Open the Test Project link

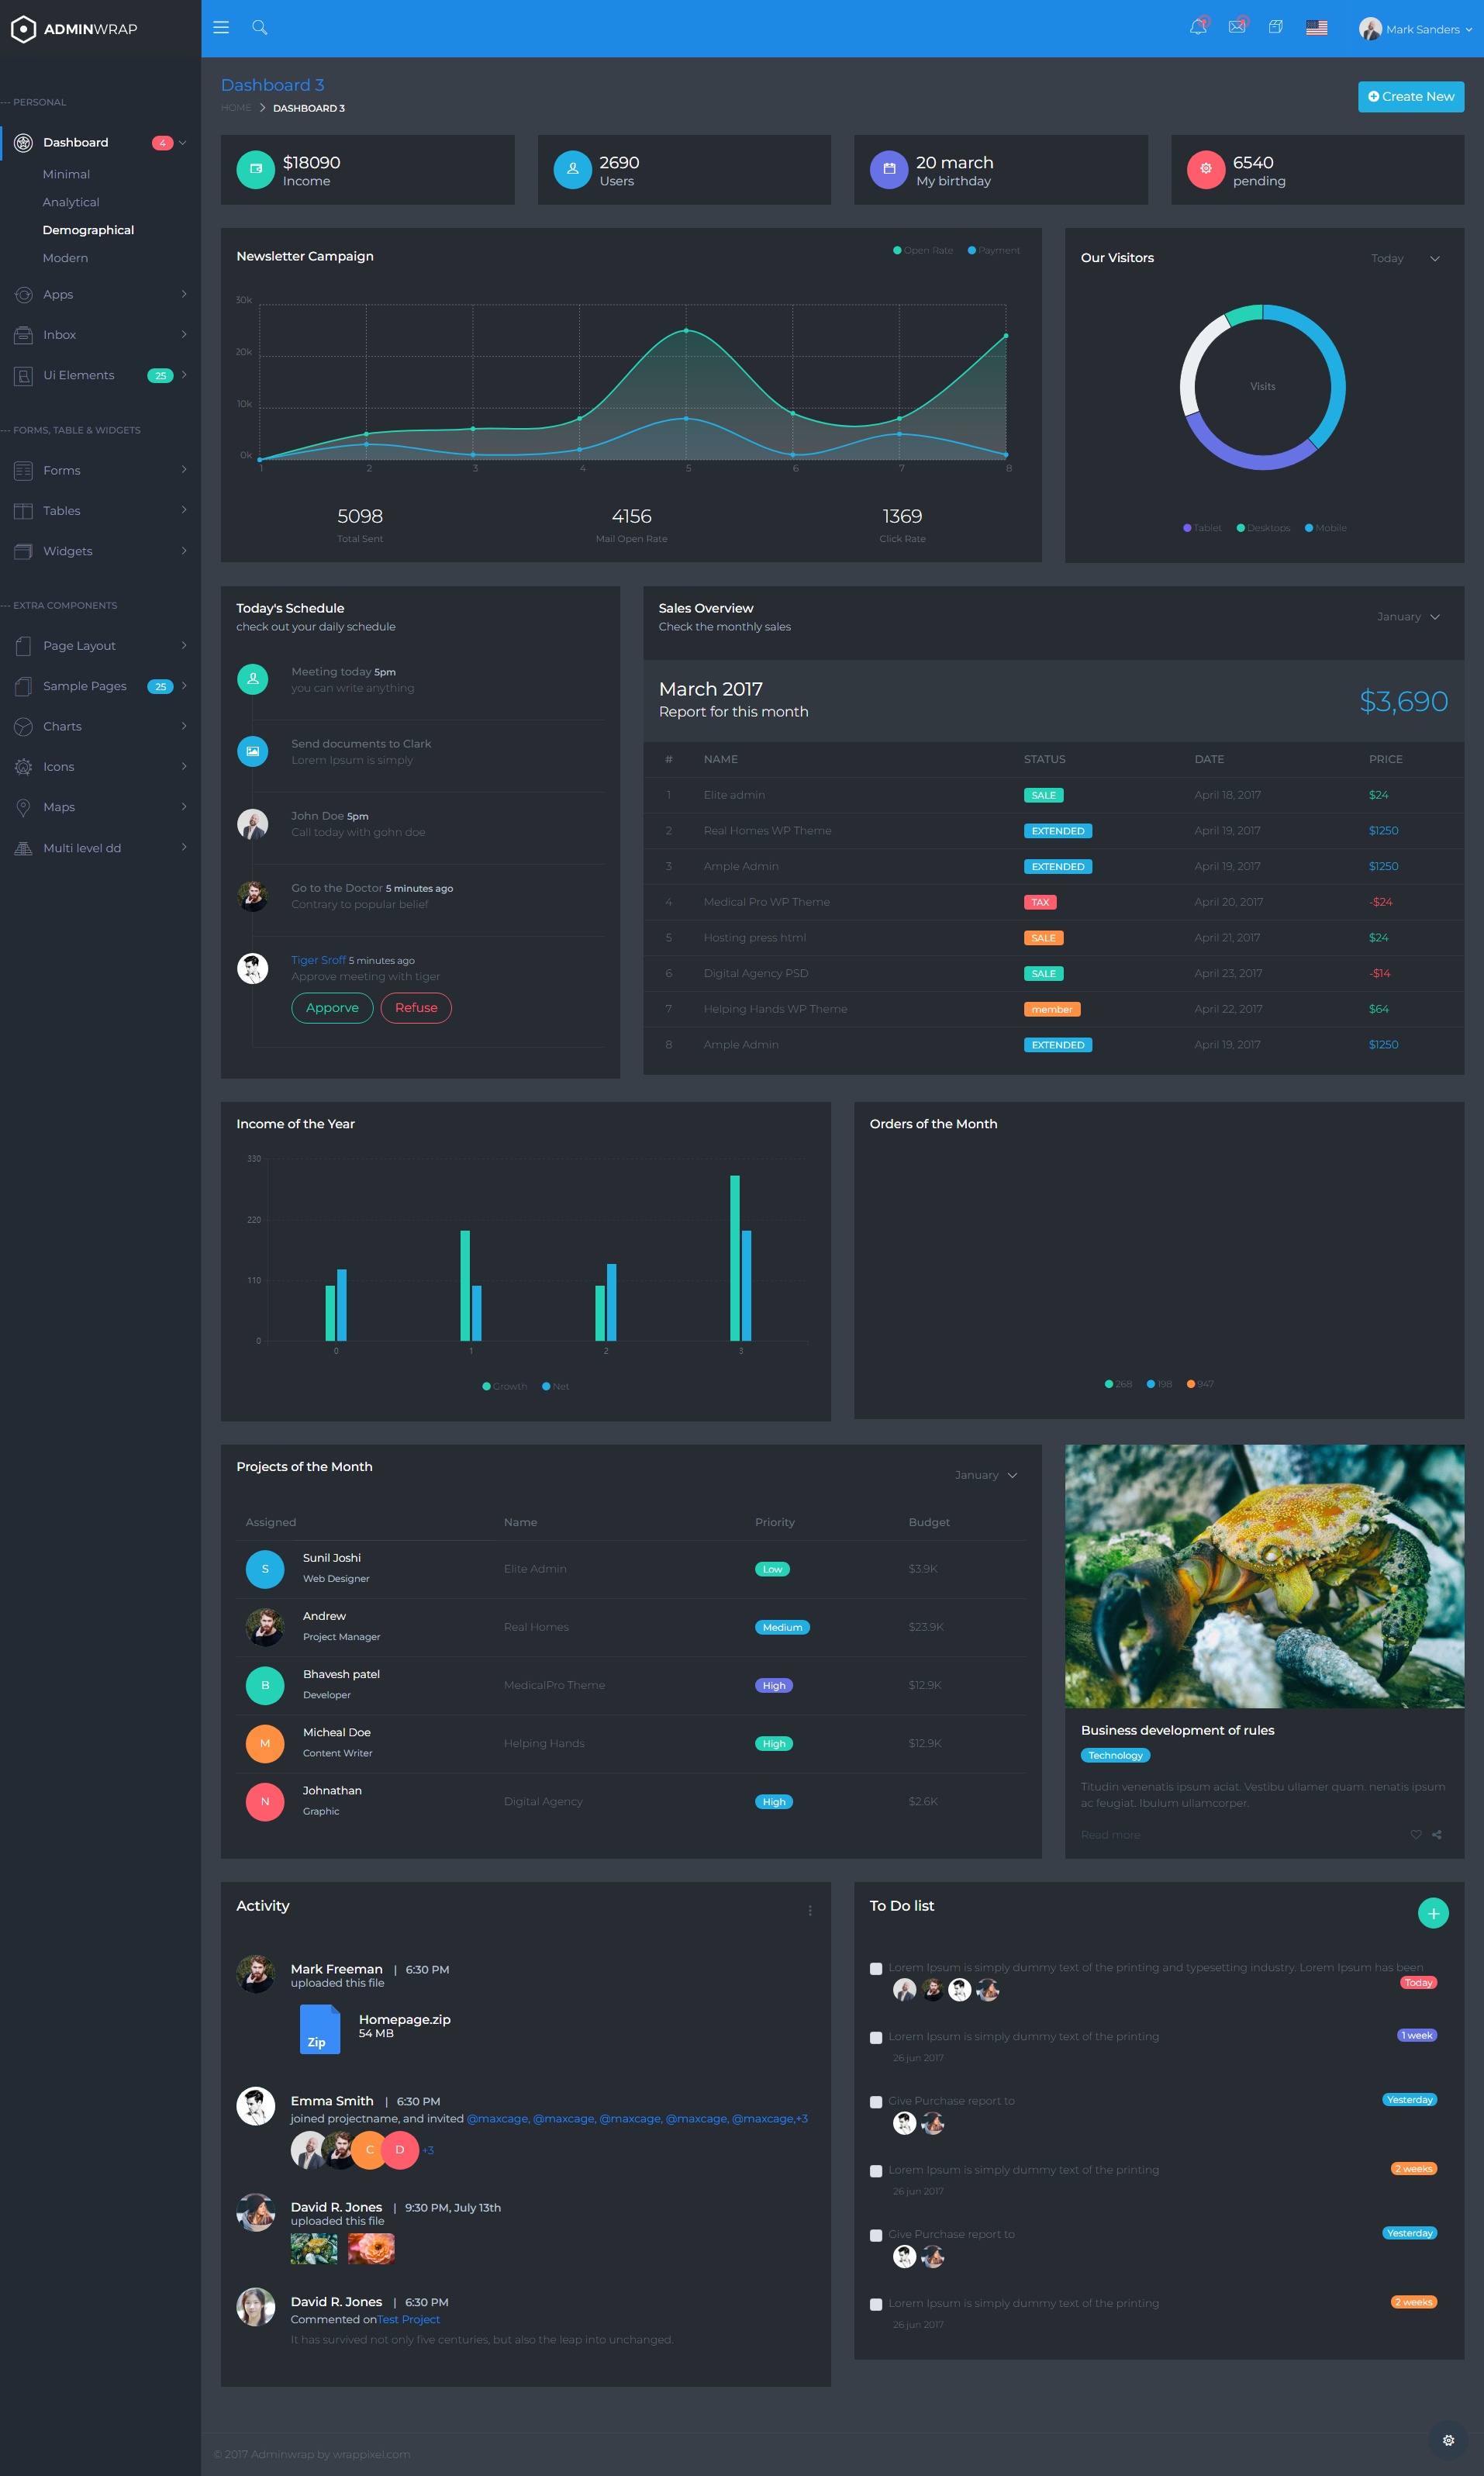[408, 2320]
